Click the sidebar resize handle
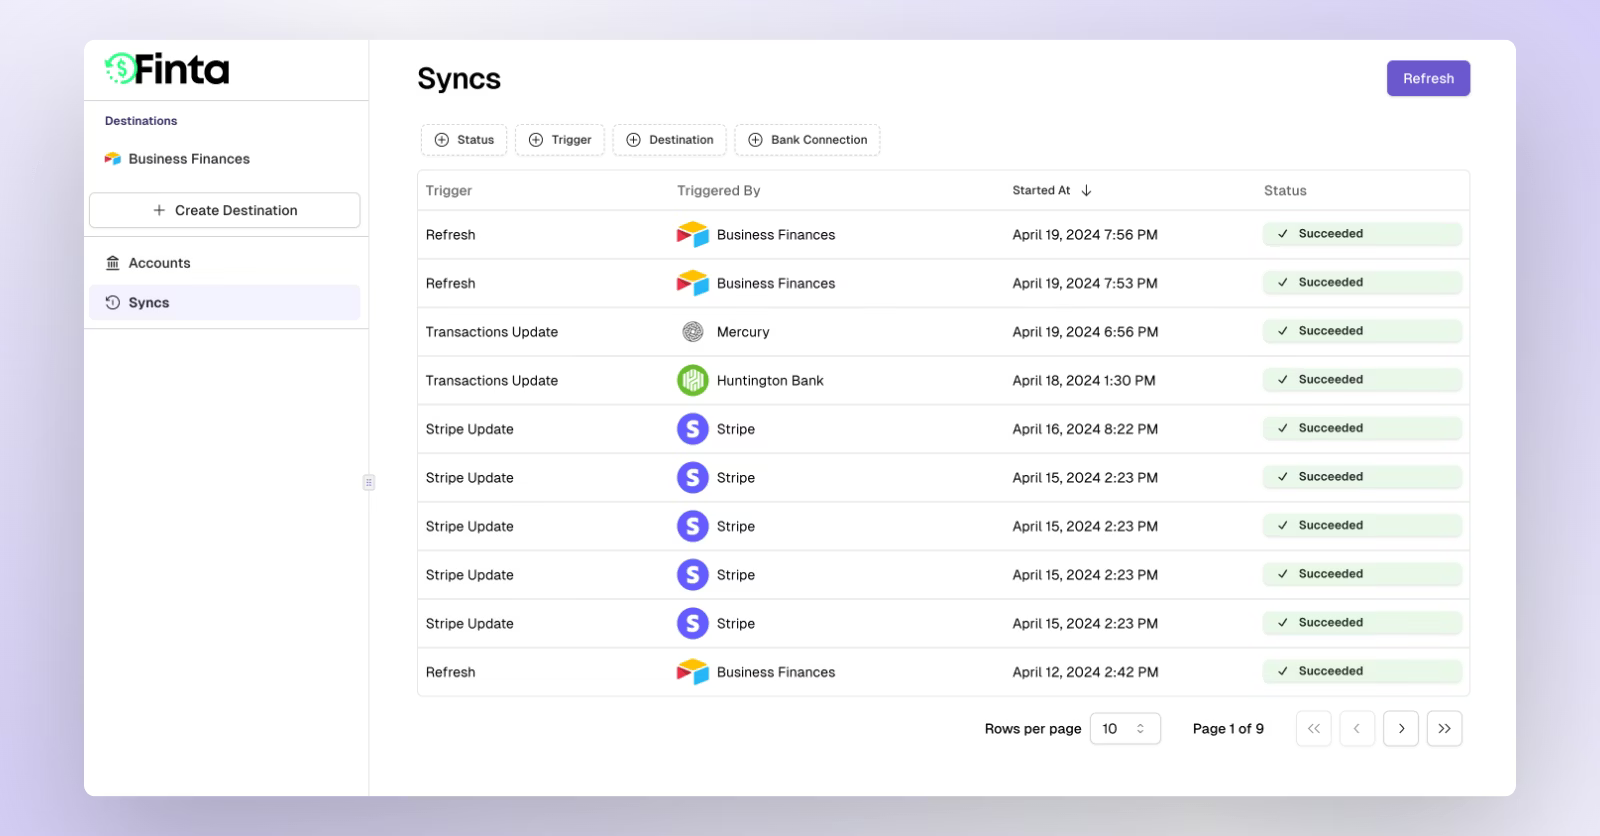The height and width of the screenshot is (836, 1600). coord(369,482)
